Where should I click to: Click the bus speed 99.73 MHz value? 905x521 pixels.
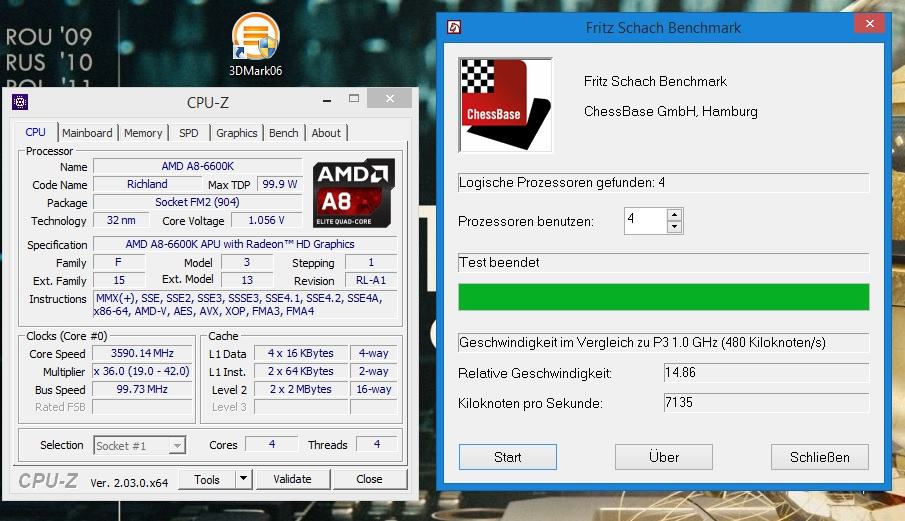pos(142,389)
